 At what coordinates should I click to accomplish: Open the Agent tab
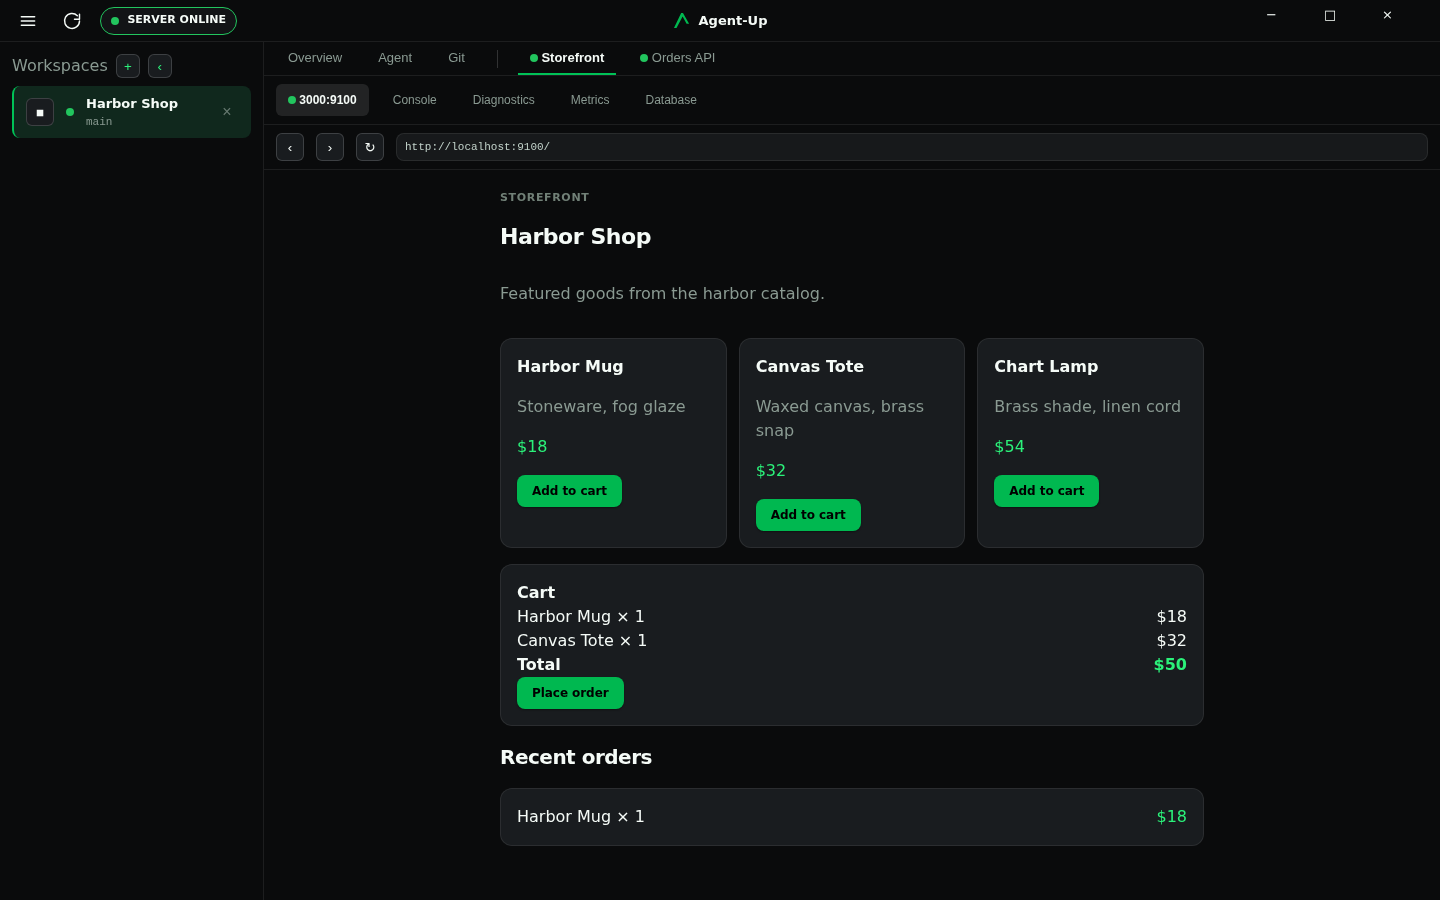coord(395,58)
